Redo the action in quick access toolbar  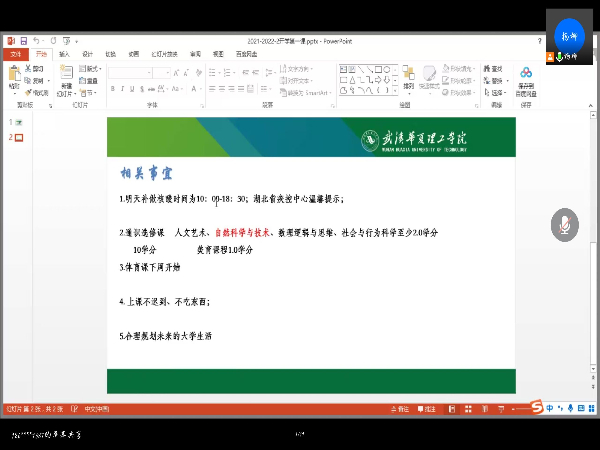tap(53, 41)
